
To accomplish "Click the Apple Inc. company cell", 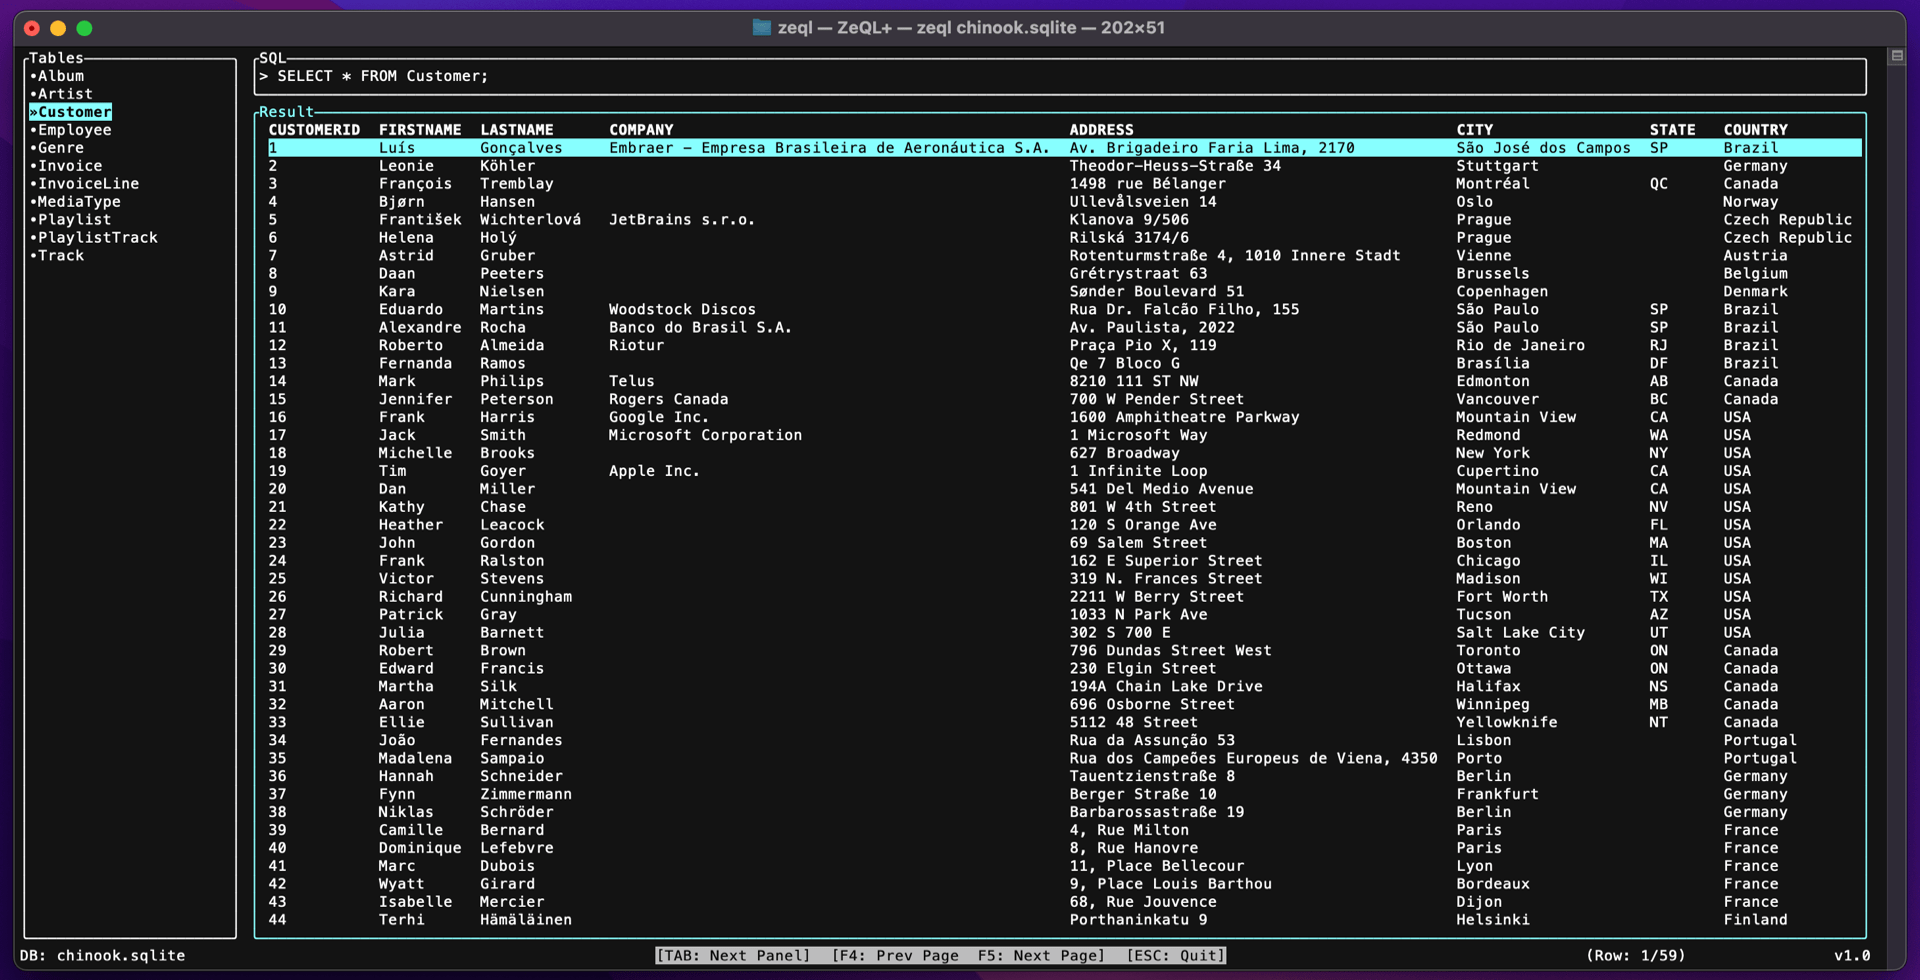I will [654, 472].
